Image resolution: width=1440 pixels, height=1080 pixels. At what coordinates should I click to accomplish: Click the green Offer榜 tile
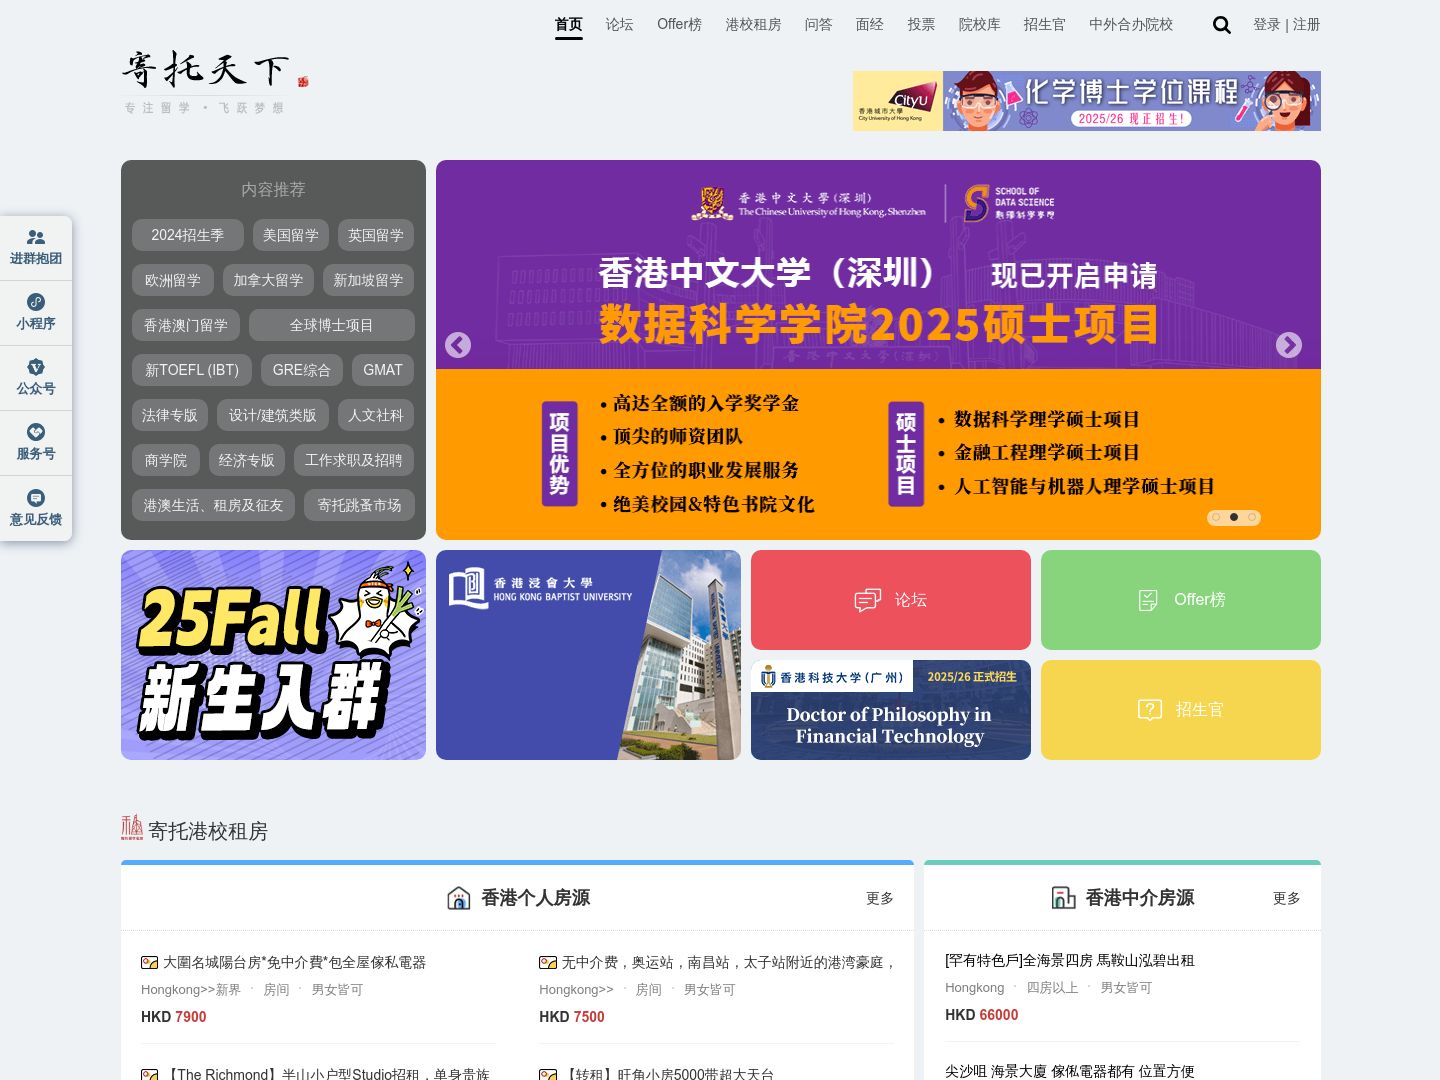pyautogui.click(x=1181, y=600)
